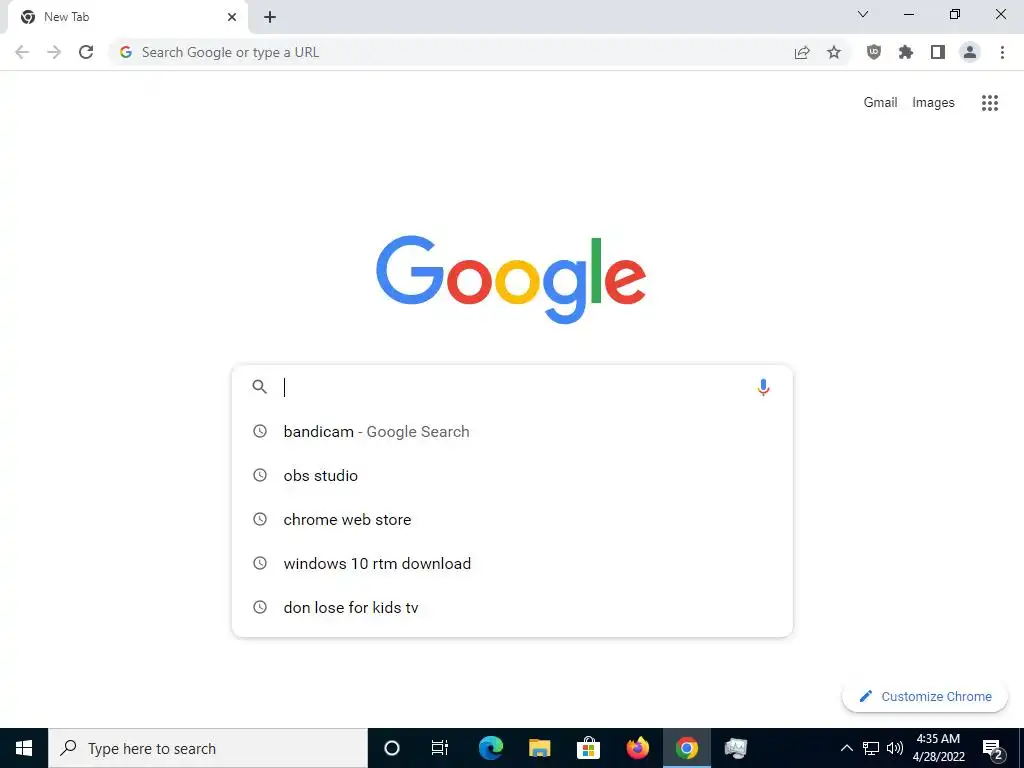Open the uBlock Origin shield extension
The height and width of the screenshot is (768, 1024).
click(x=873, y=52)
